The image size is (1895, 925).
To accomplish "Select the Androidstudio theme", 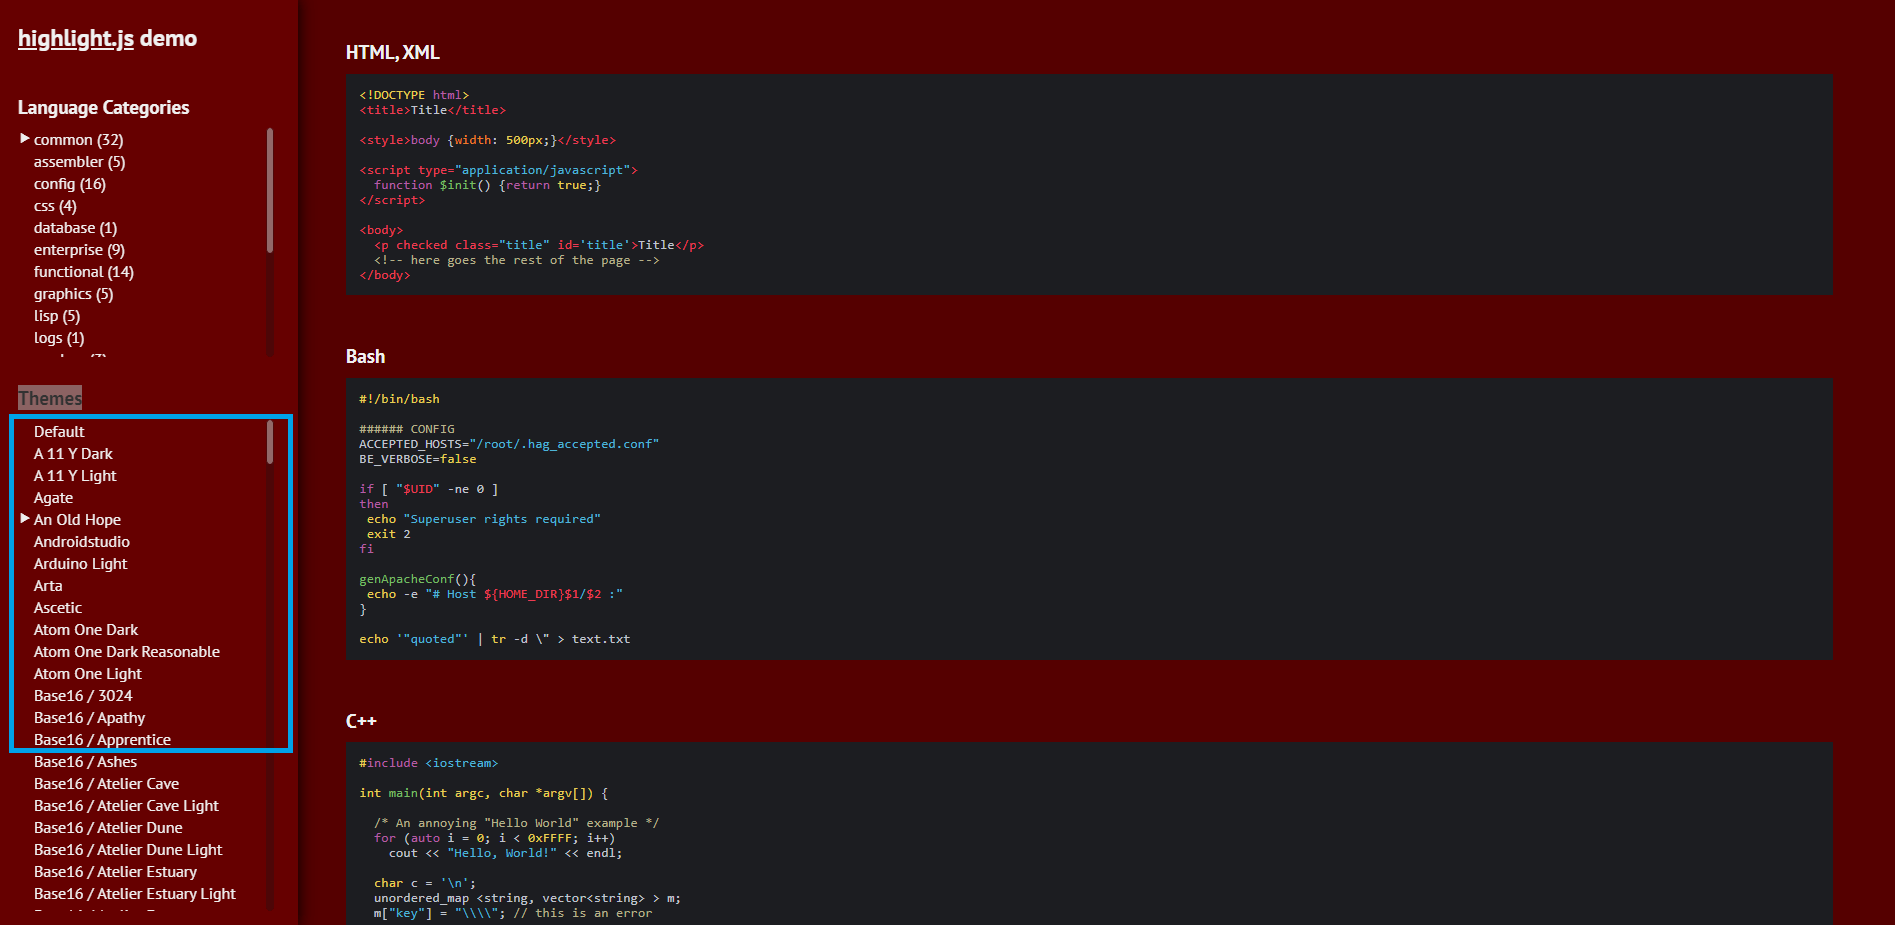I will coord(82,542).
